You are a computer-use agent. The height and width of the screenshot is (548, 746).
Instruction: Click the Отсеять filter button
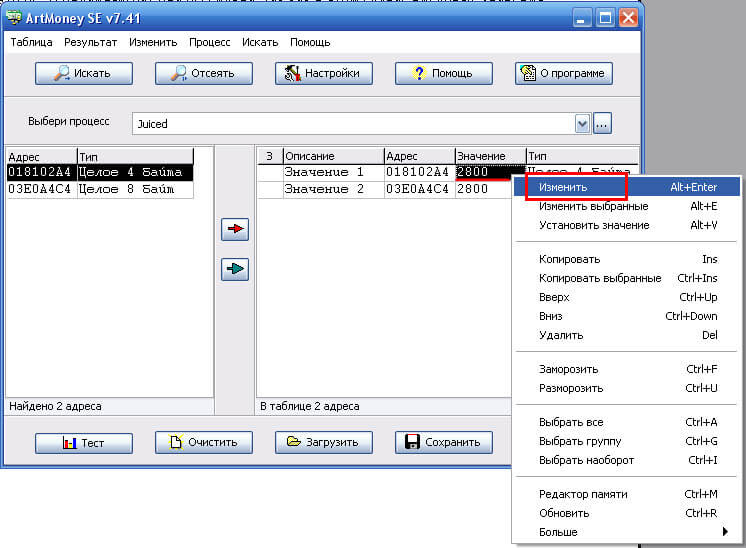pos(204,73)
